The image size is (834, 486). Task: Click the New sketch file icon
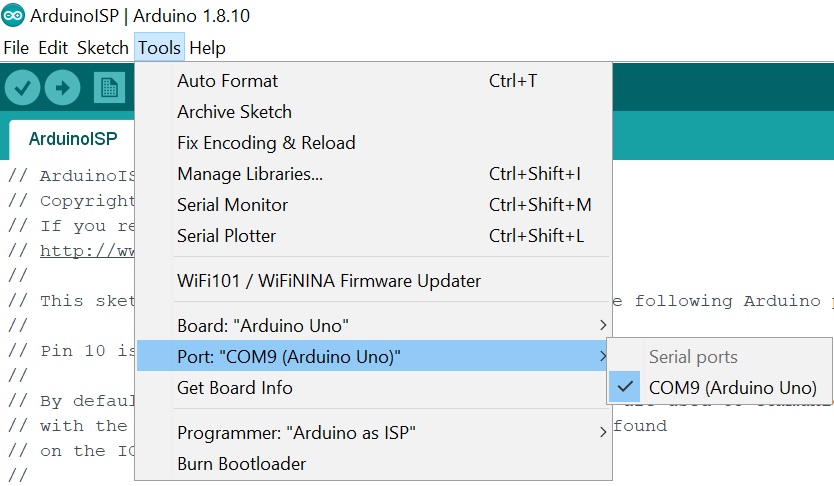coord(109,88)
